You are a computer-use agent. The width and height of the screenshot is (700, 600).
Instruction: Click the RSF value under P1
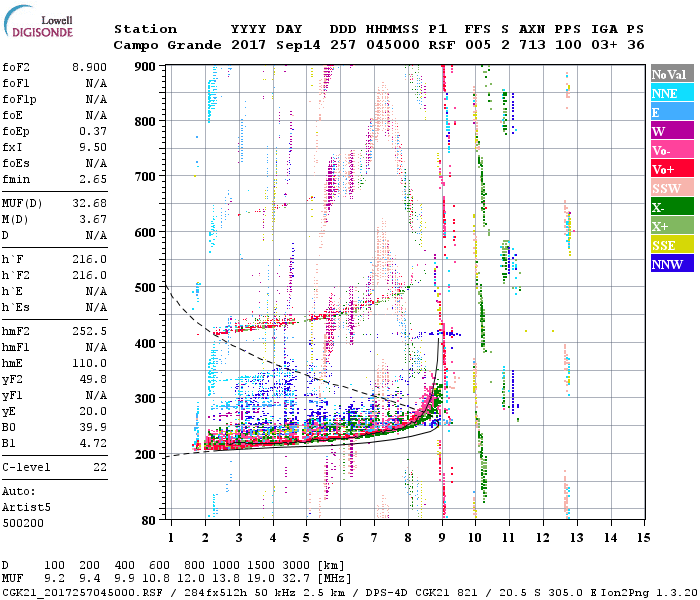442,45
